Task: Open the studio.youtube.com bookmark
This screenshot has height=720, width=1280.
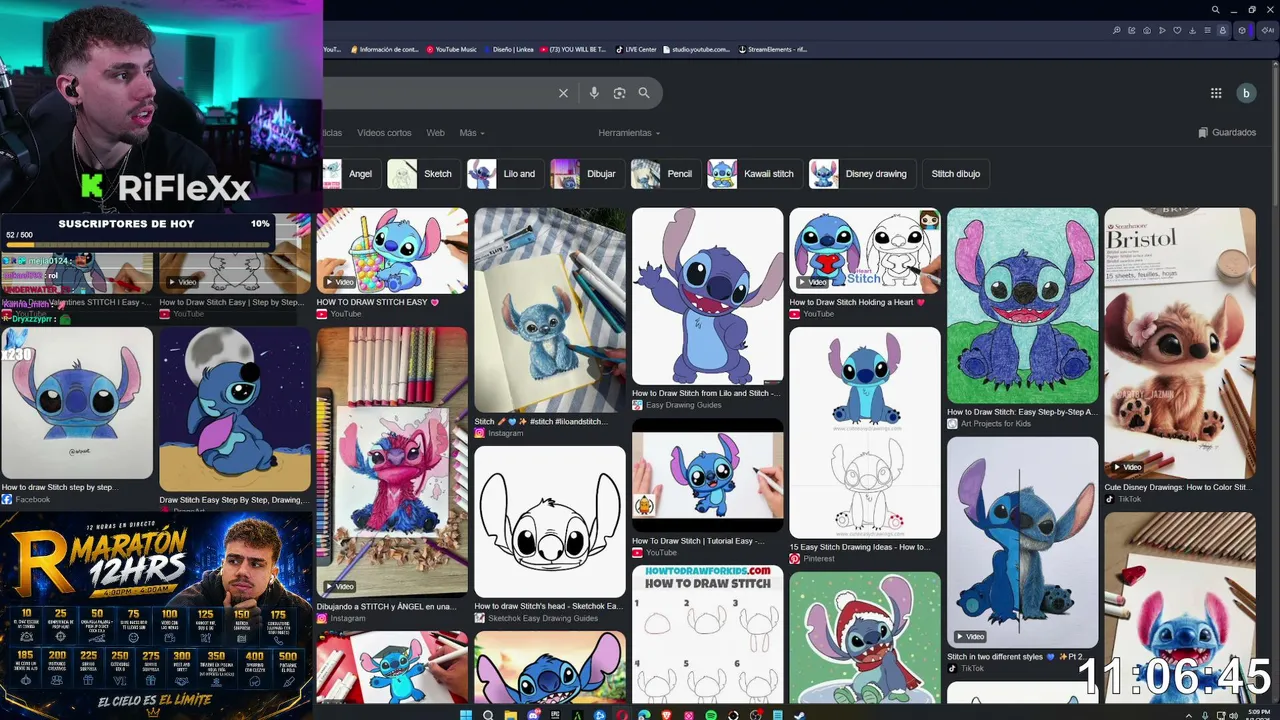Action: click(x=697, y=49)
